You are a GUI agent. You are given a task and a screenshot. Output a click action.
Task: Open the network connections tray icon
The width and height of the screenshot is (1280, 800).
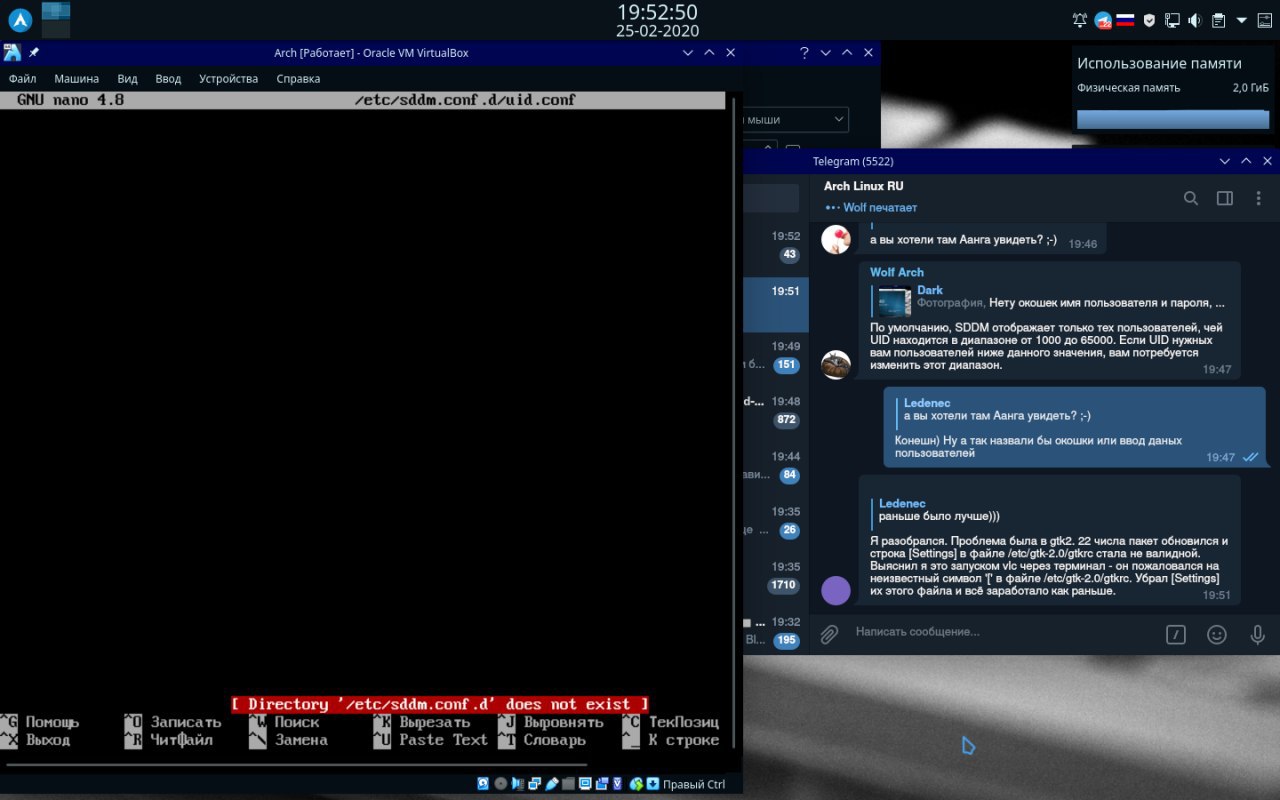pos(1172,20)
